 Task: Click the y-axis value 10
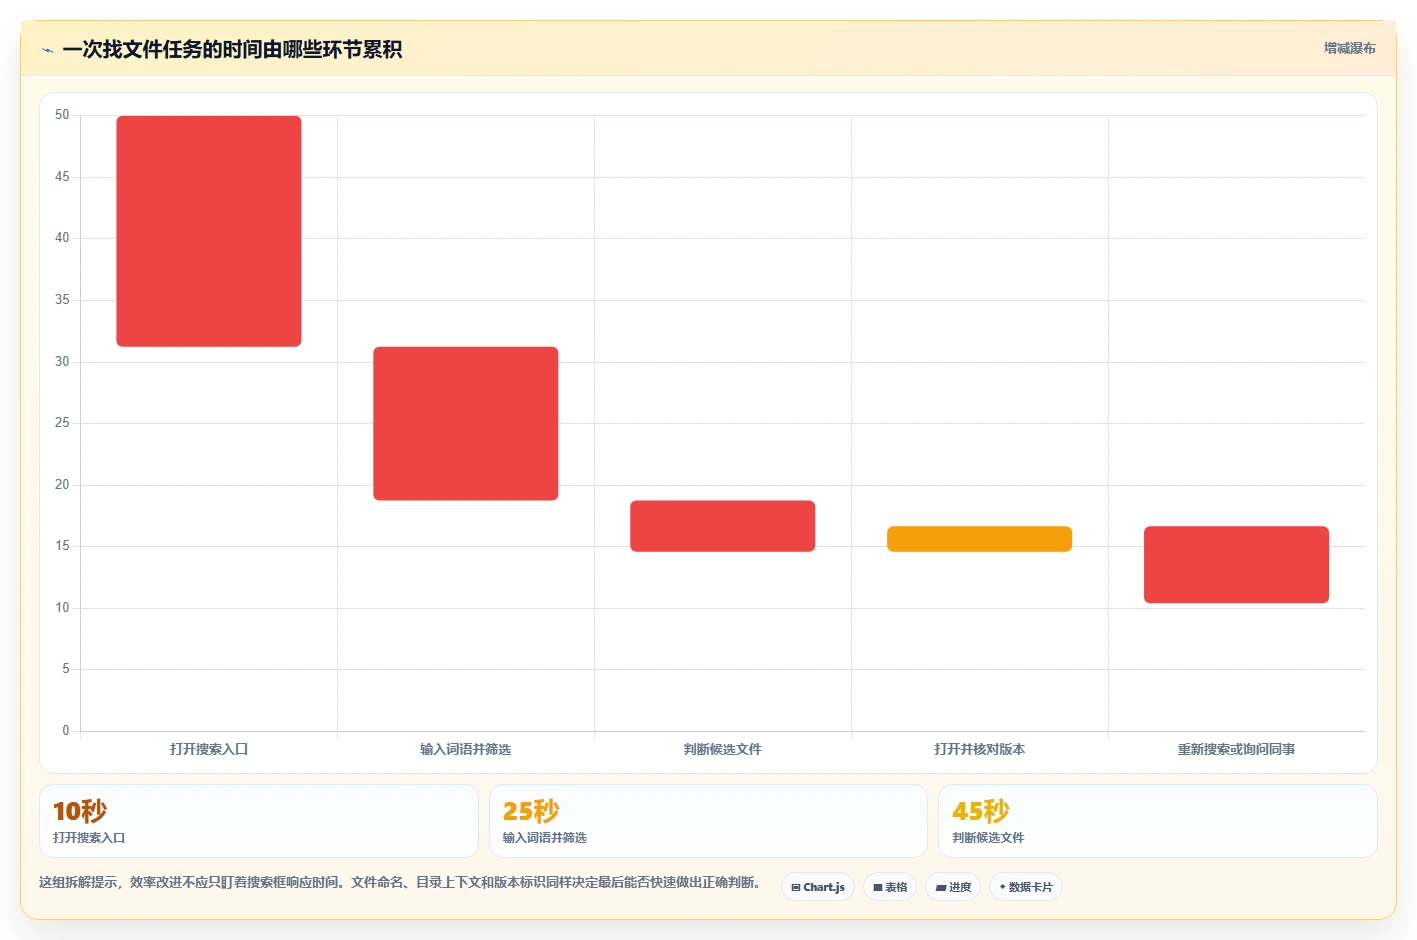62,608
